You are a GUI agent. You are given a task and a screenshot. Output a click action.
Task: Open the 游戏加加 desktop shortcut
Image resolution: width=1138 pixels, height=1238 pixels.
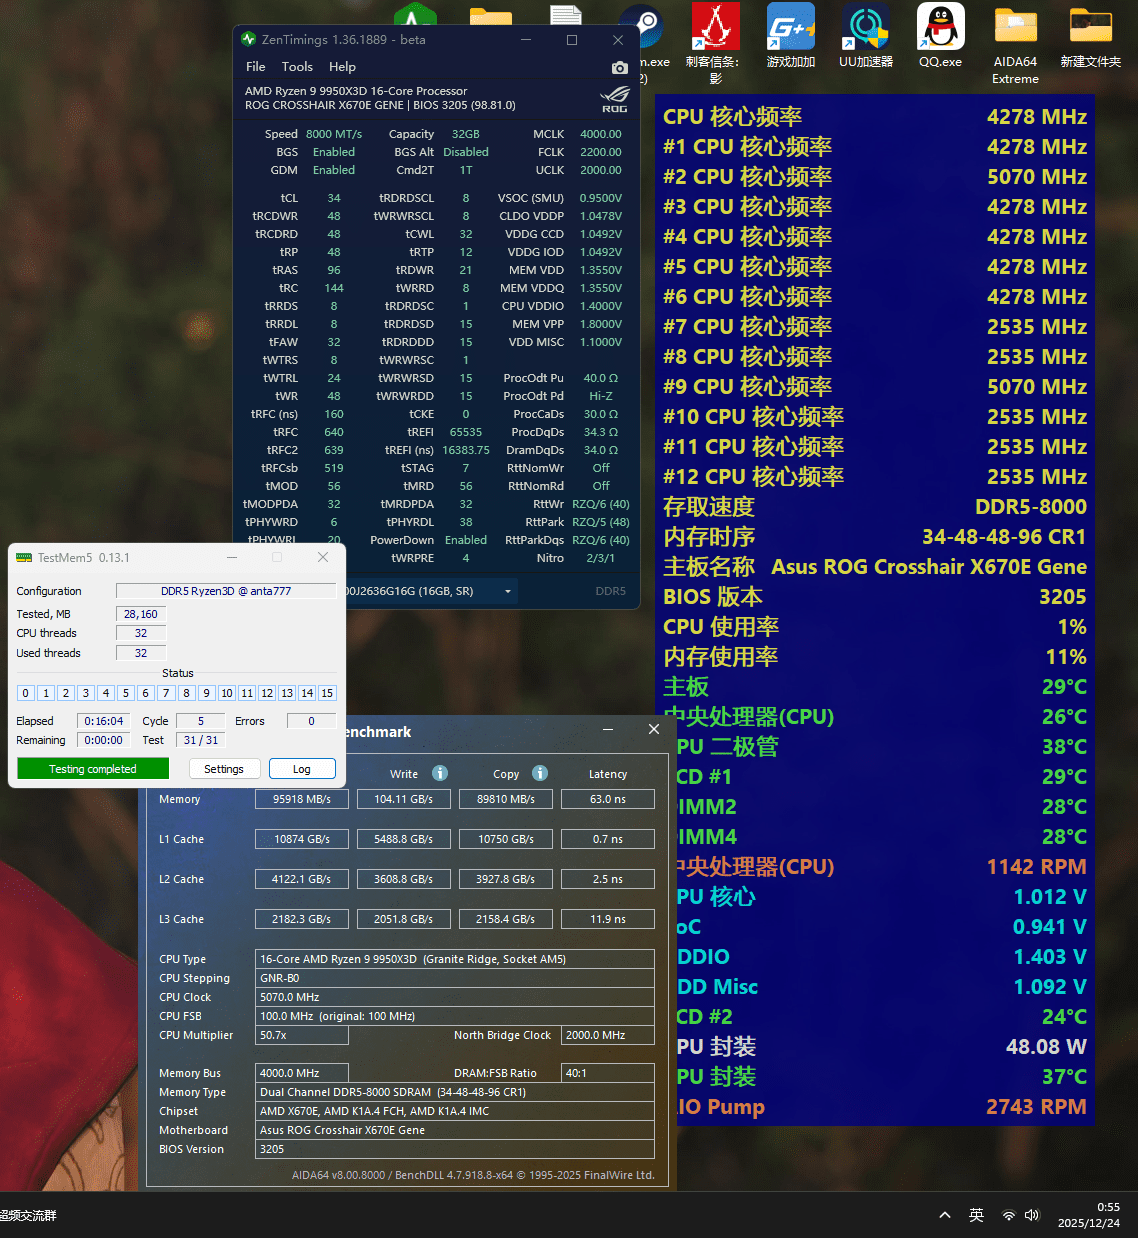(791, 36)
